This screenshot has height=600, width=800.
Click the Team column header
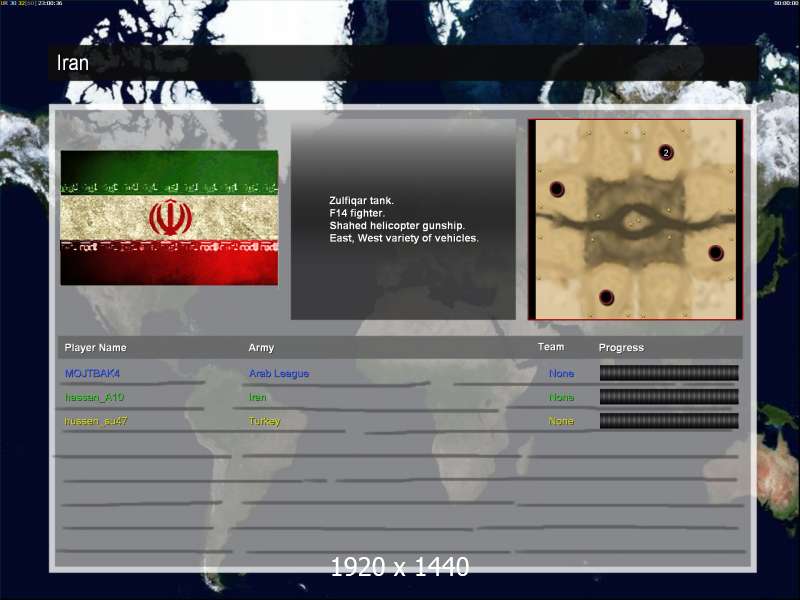[551, 347]
